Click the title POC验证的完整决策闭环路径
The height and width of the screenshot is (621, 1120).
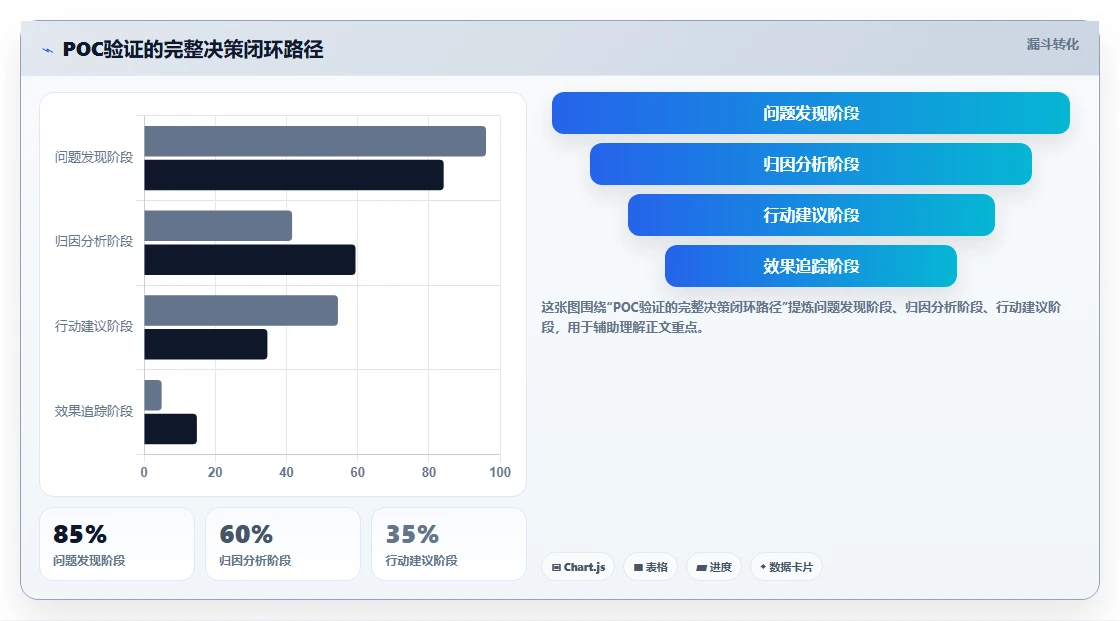[193, 49]
